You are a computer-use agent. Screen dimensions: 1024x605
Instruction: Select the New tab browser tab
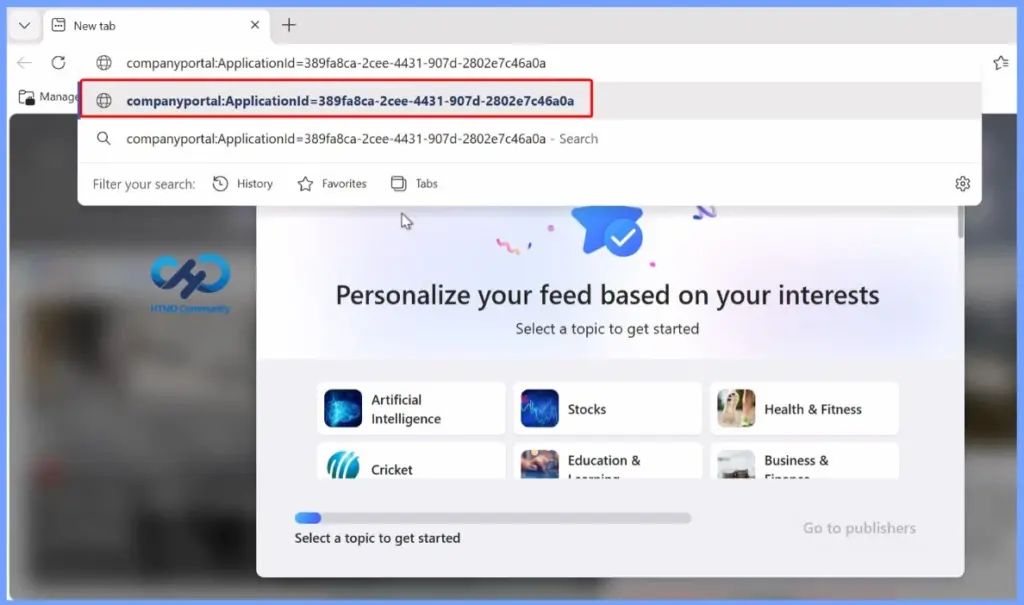coord(157,25)
